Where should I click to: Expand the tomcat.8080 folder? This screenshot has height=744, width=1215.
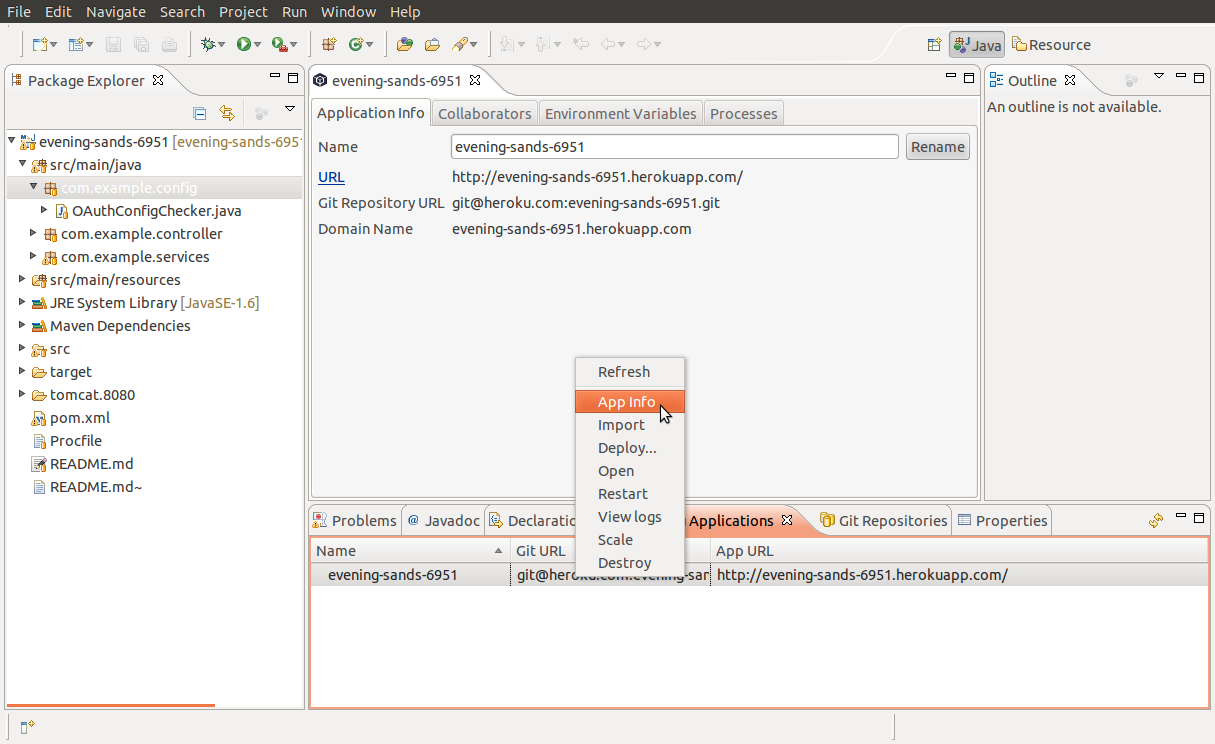tap(23, 394)
